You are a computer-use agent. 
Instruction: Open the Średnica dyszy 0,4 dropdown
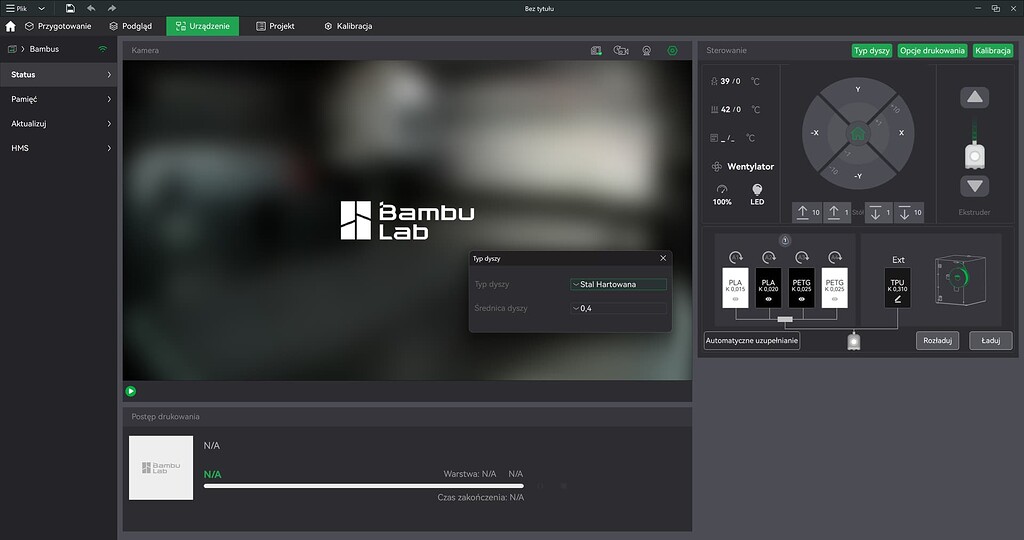618,308
